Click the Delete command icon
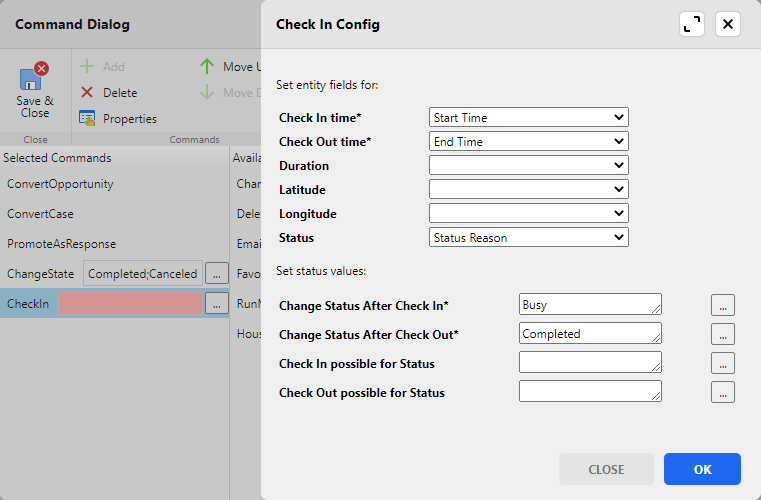Viewport: 761px width, 500px height. (87, 93)
